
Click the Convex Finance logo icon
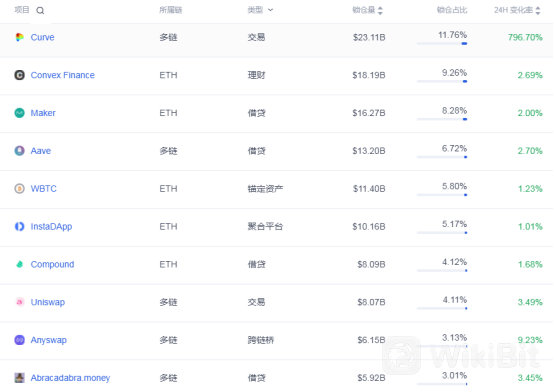19,75
